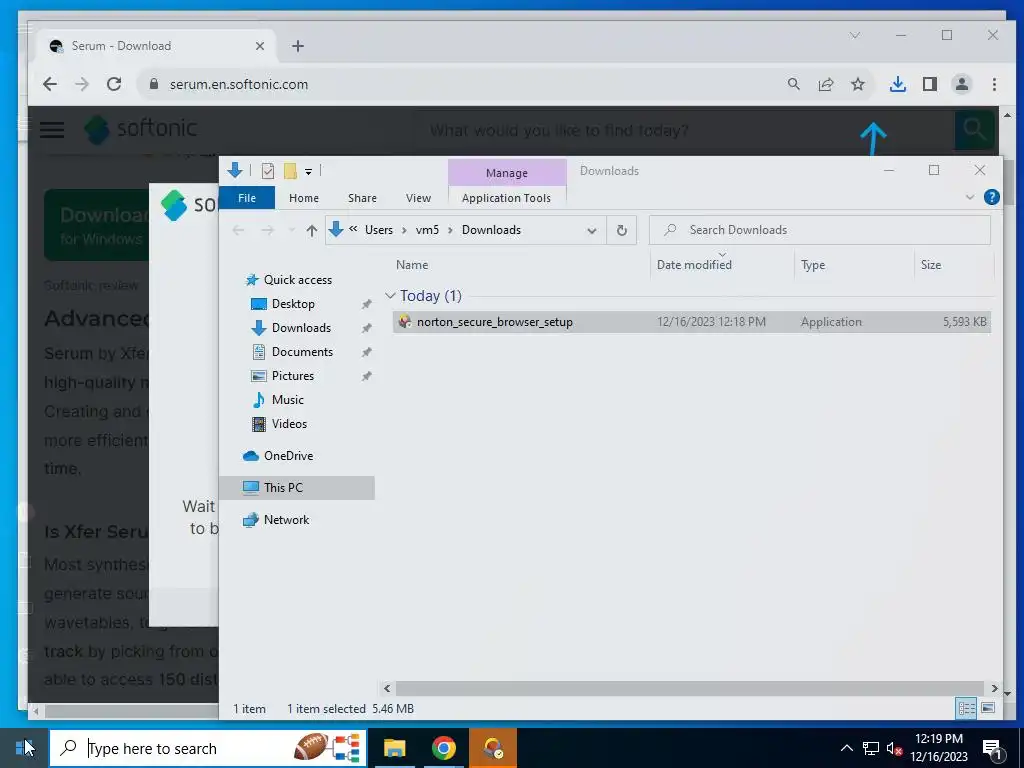Open Explorer help question mark icon
The width and height of the screenshot is (1024, 768).
[x=991, y=197]
